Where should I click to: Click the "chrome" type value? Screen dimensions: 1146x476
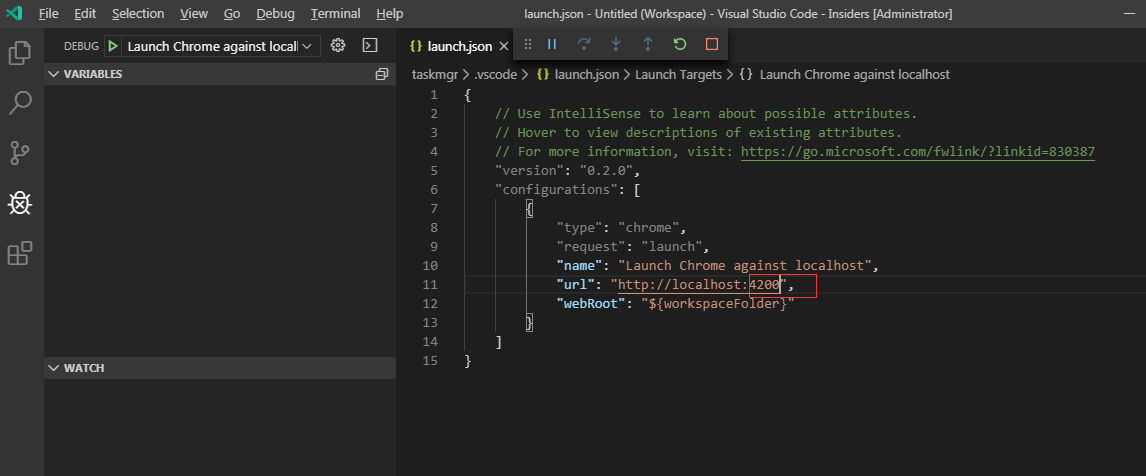click(648, 227)
